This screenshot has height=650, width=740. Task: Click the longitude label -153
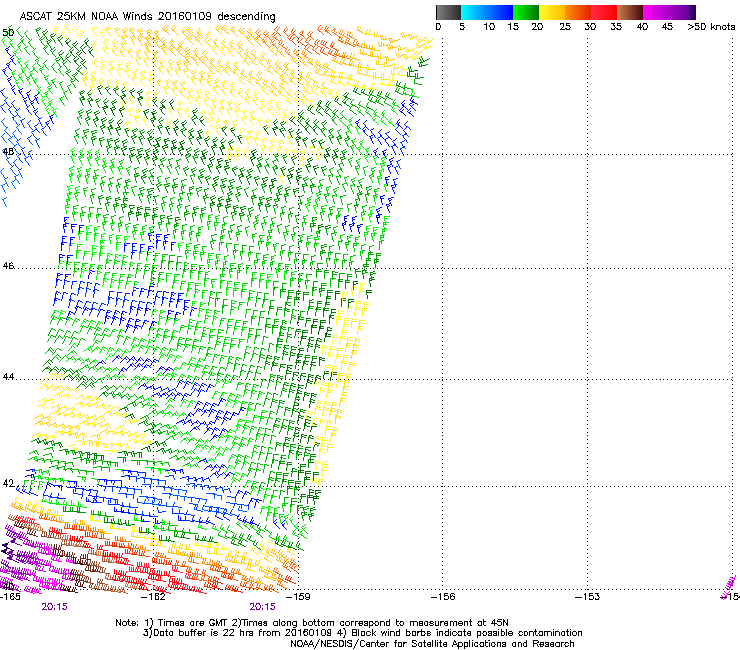pos(588,597)
